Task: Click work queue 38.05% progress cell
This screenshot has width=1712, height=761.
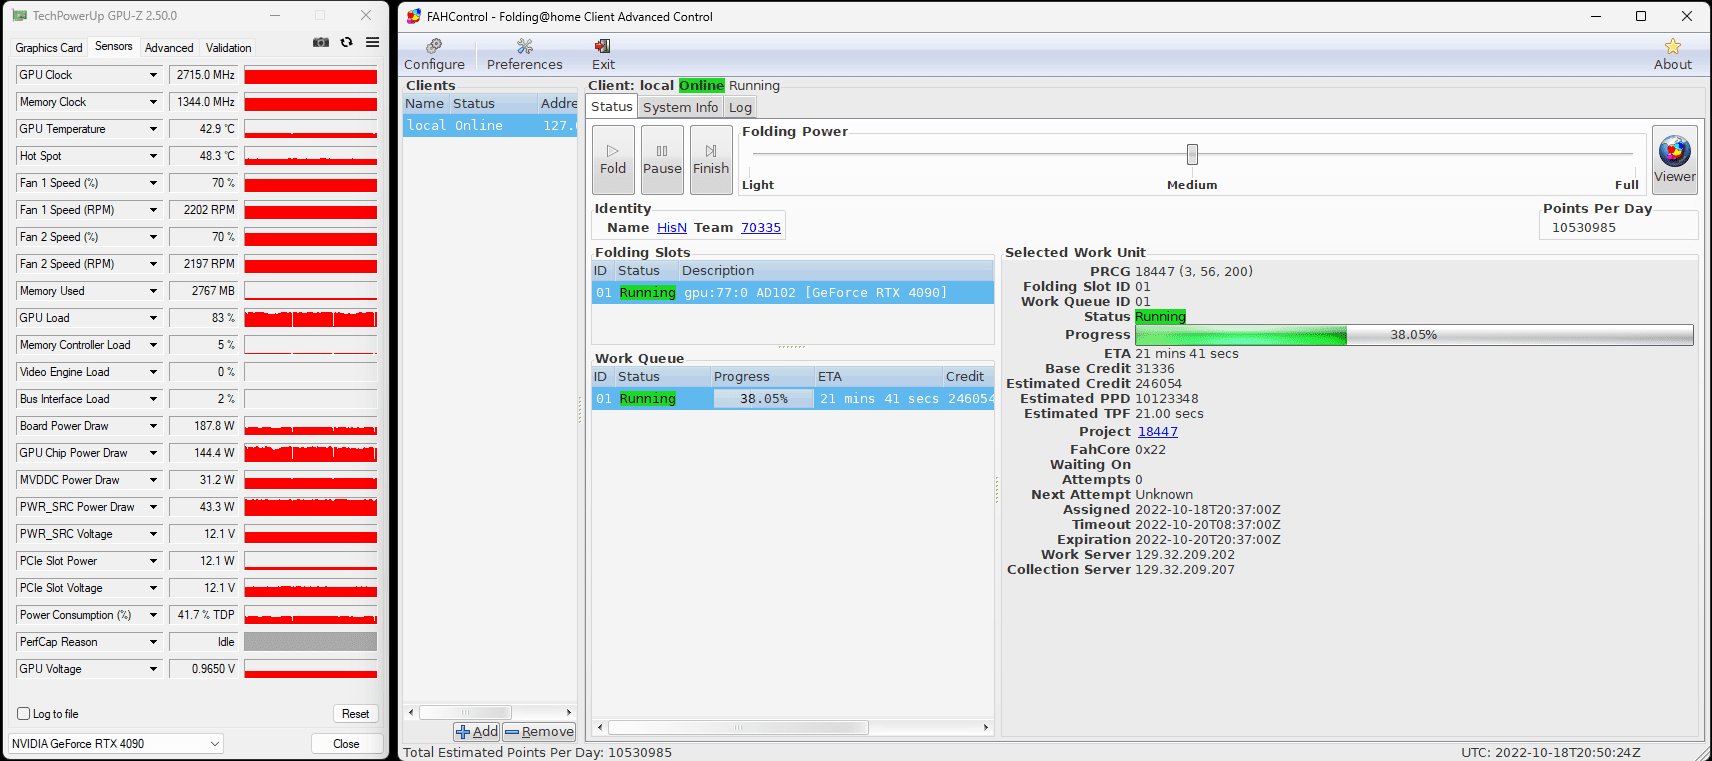Action: [764, 399]
